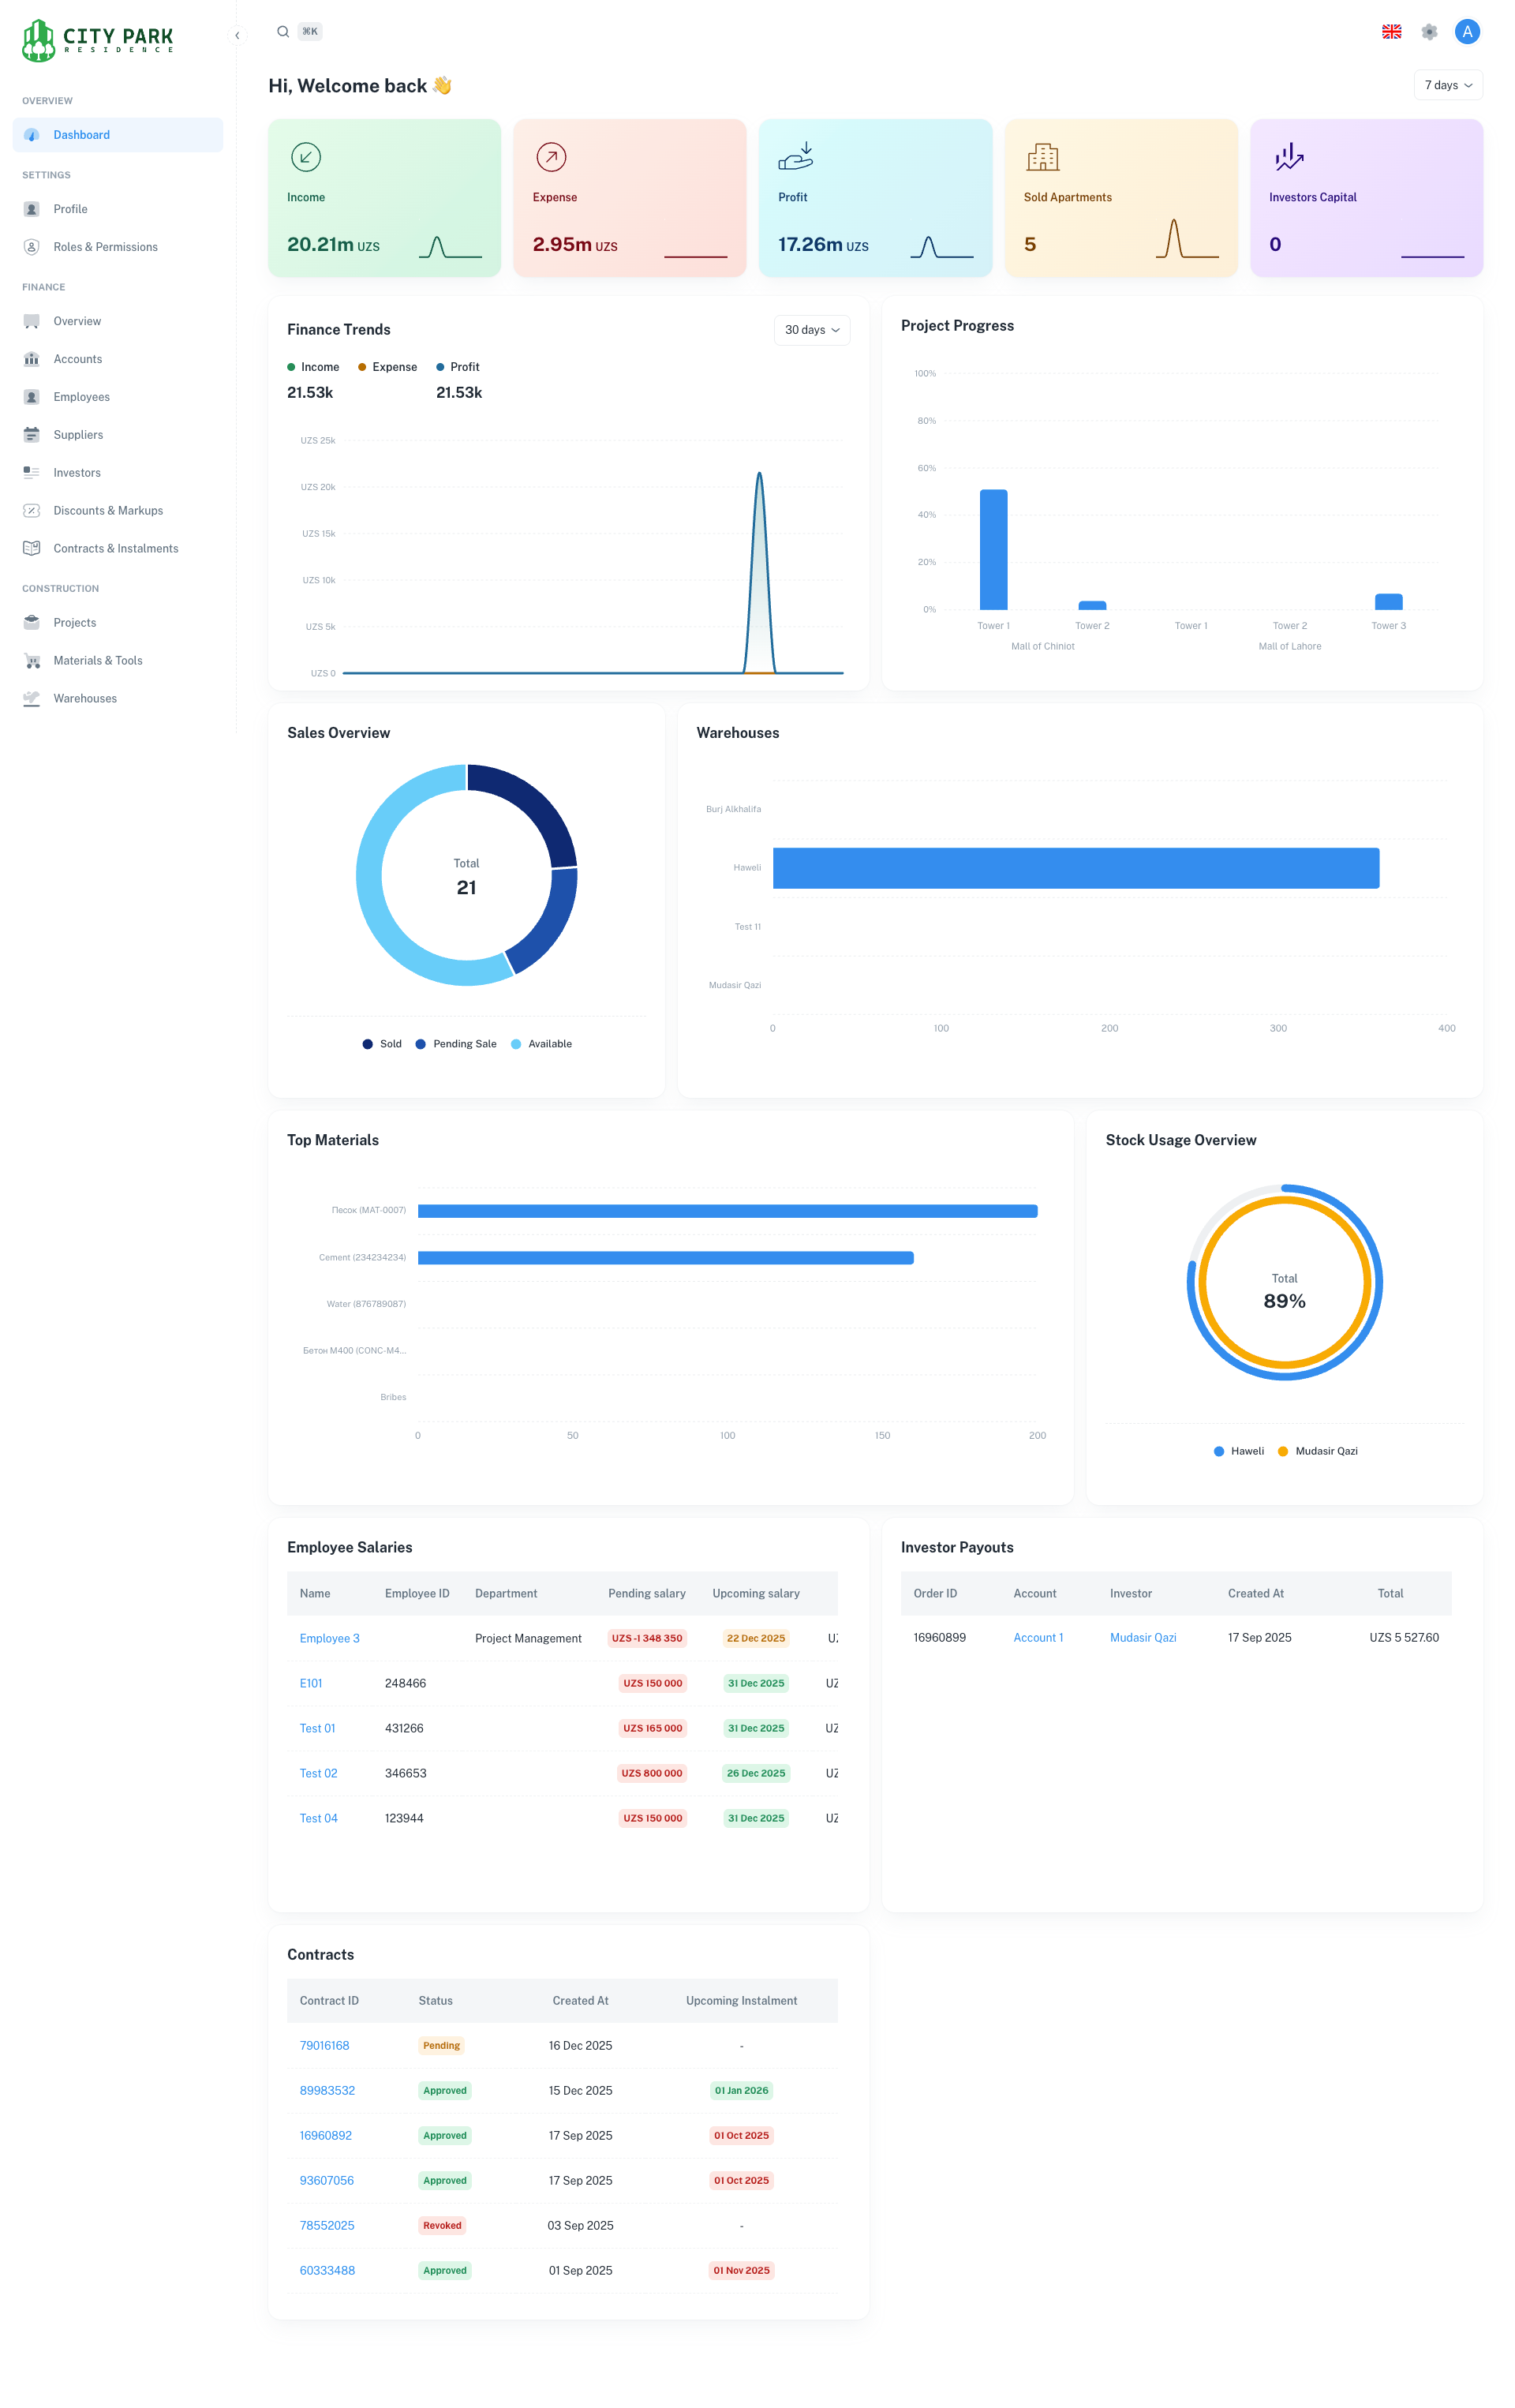Open the Employee 3 salary link
The width and height of the screenshot is (1515, 2408).
click(329, 1638)
